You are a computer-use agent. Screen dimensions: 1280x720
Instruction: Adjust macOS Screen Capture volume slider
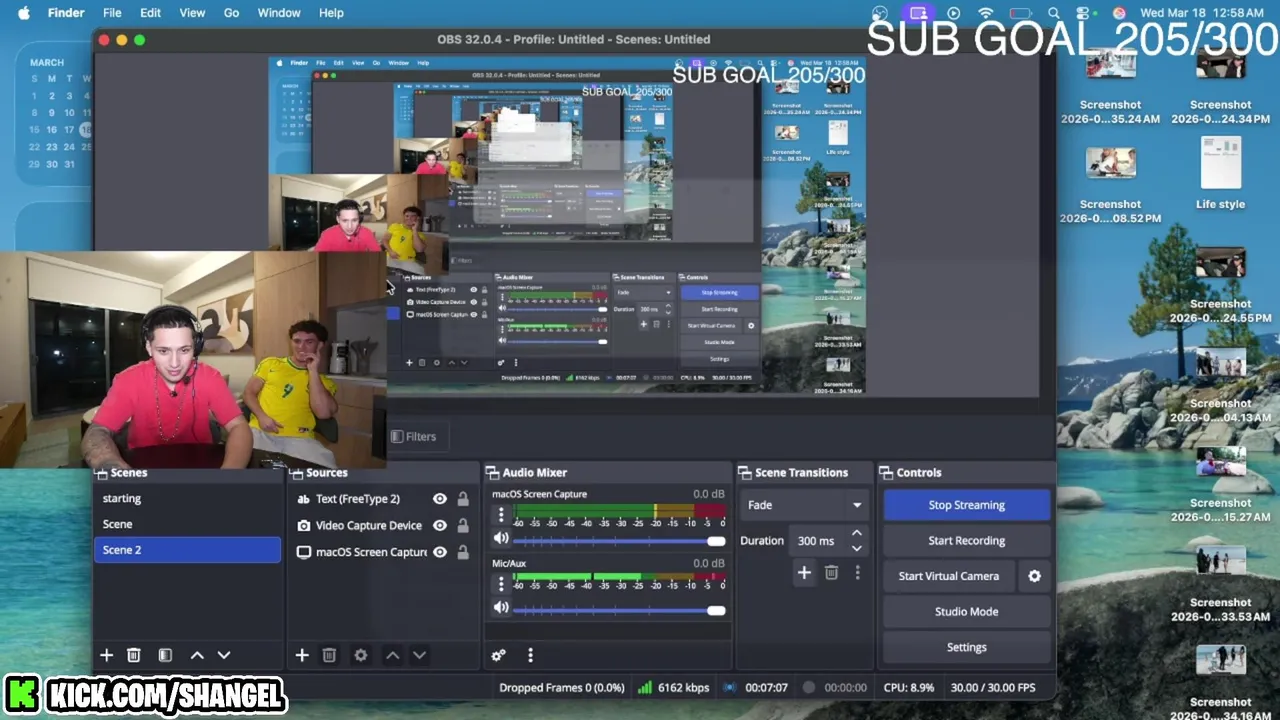(x=620, y=541)
